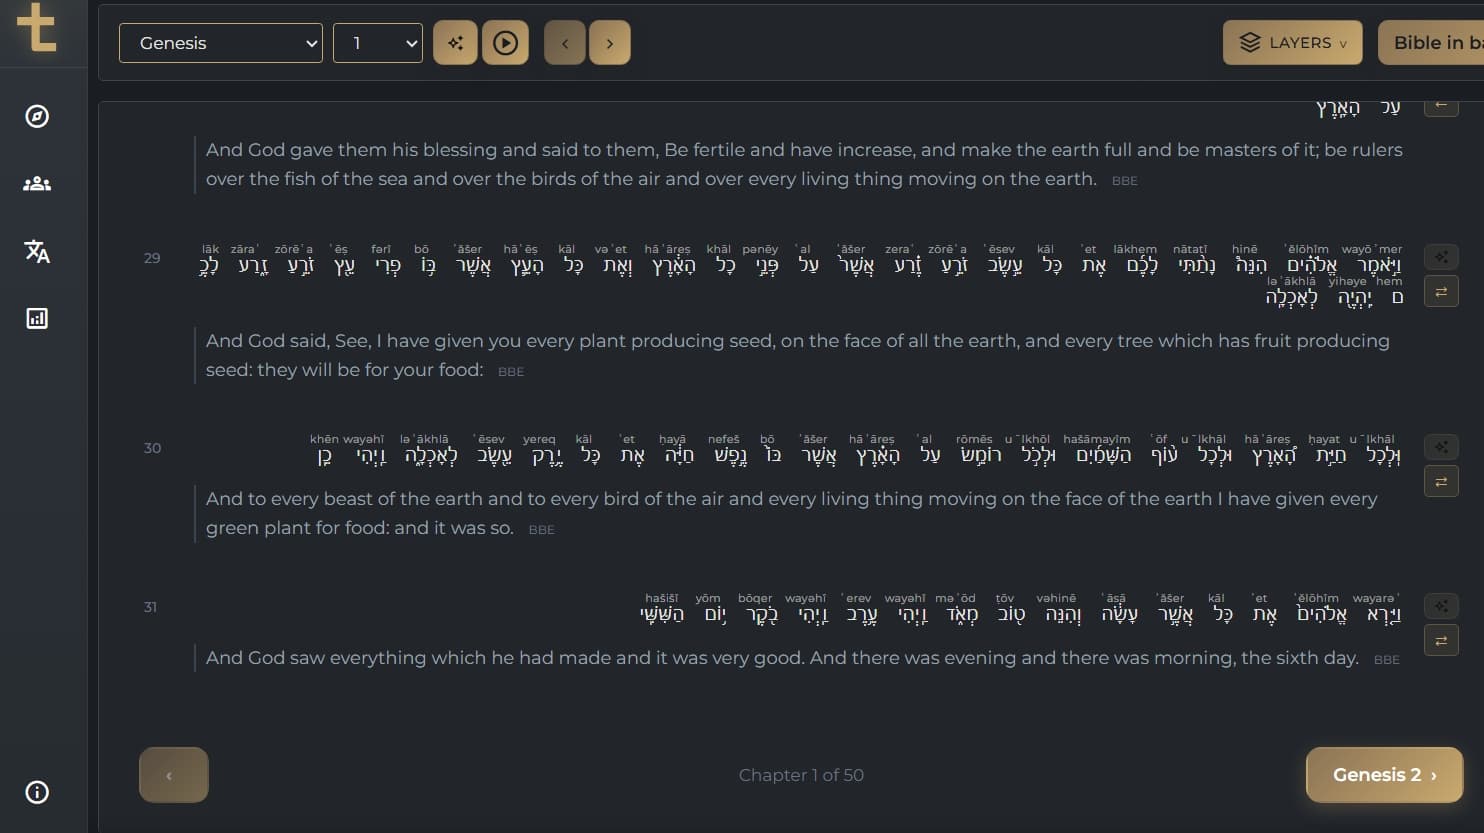Image resolution: width=1484 pixels, height=833 pixels.
Task: Expand the LAYERS dropdown
Action: (1292, 43)
